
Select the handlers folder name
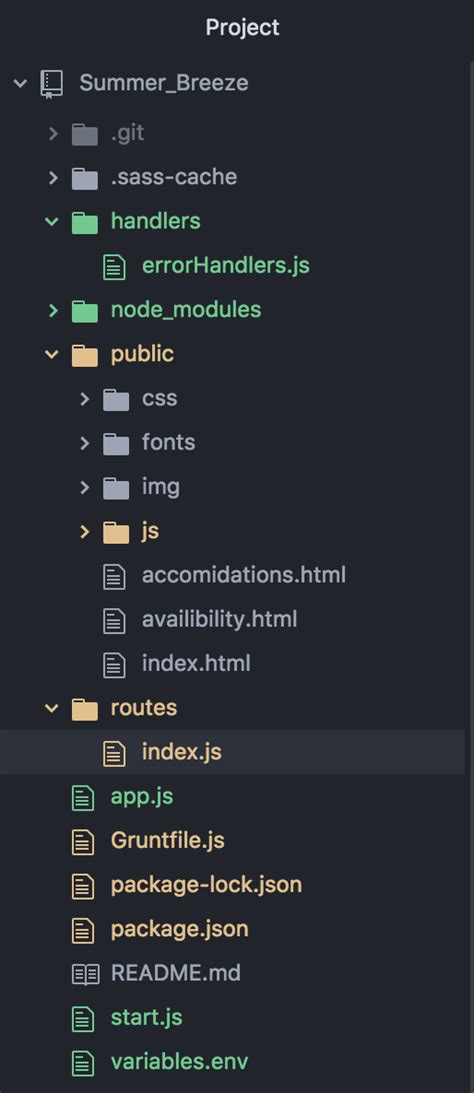point(155,221)
